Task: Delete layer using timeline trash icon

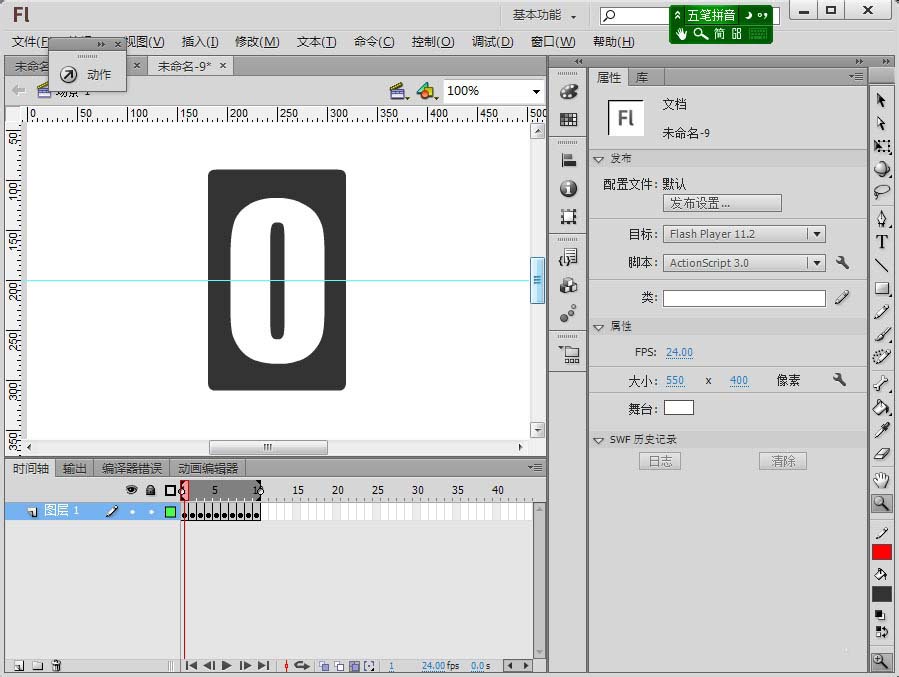Action: (x=57, y=665)
